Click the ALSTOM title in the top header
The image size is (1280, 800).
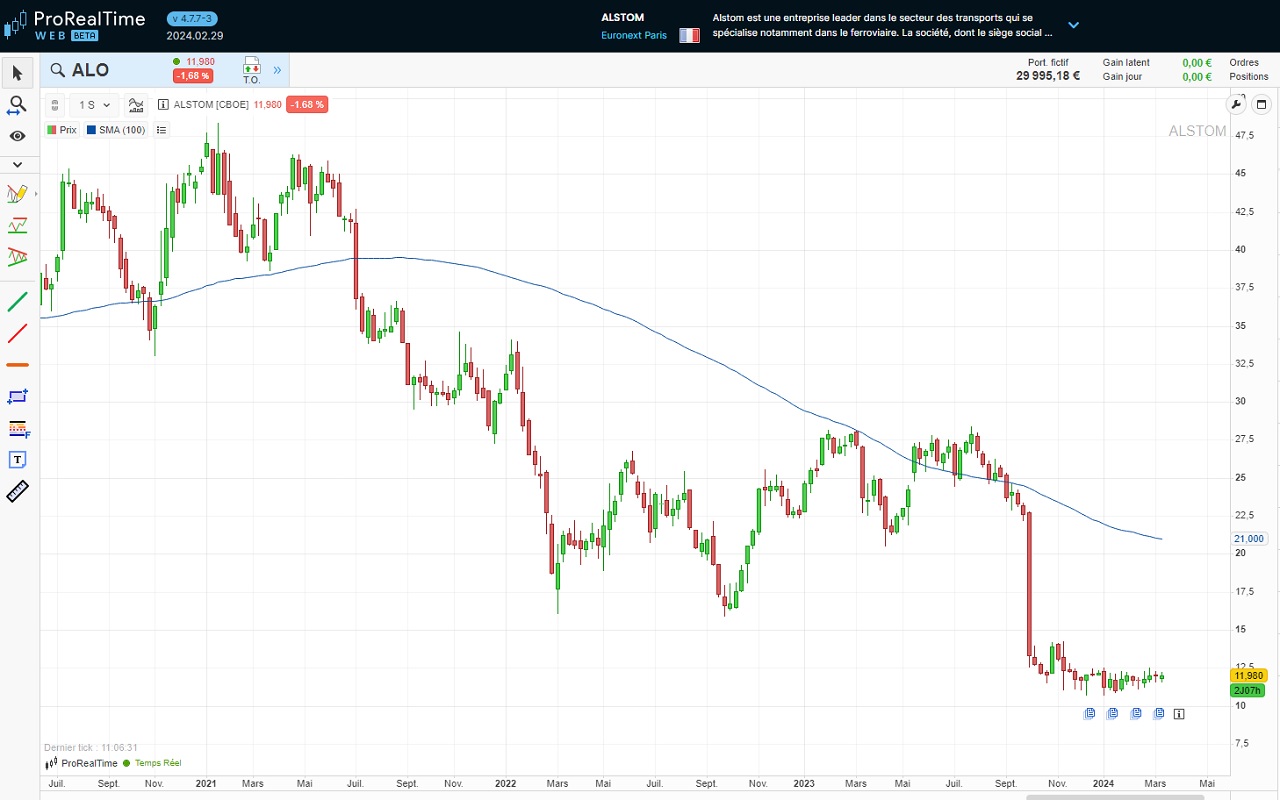point(623,17)
